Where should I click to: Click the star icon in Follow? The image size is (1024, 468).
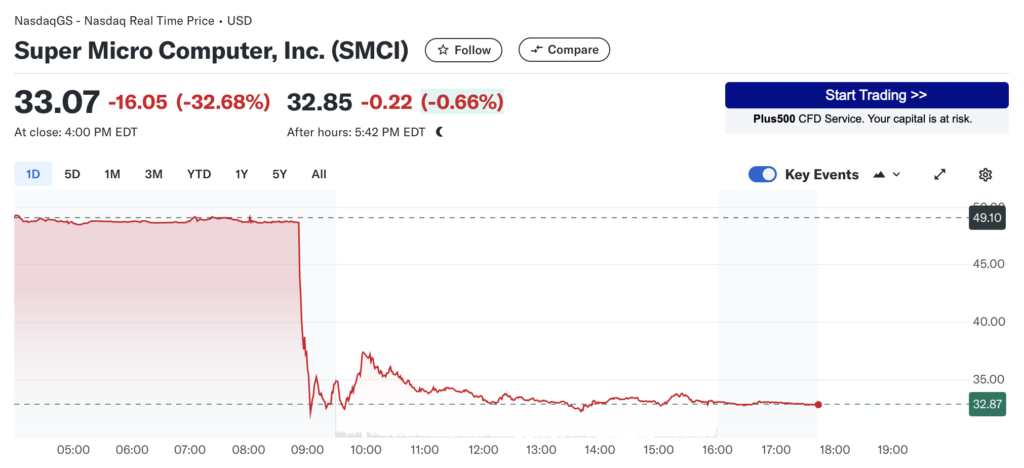coord(443,50)
